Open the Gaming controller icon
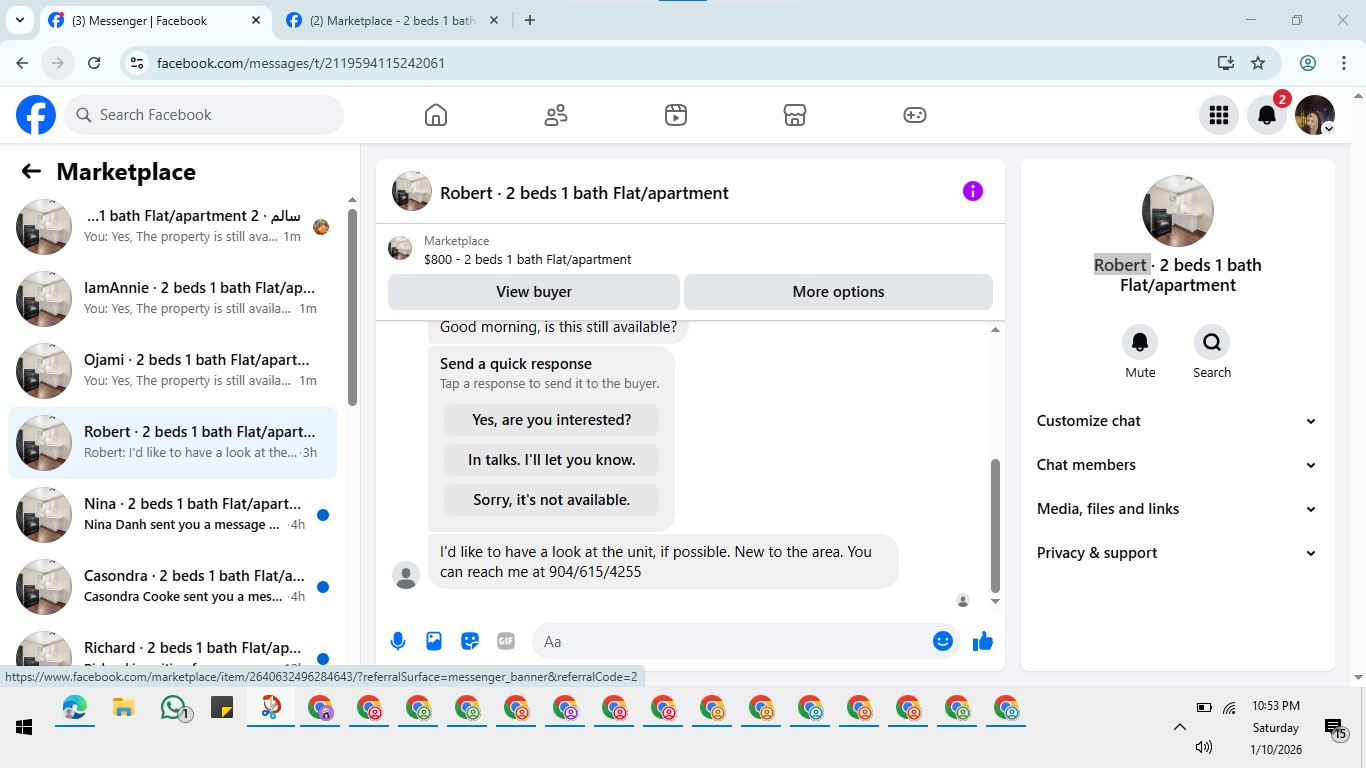Viewport: 1366px width, 768px height. click(x=915, y=115)
